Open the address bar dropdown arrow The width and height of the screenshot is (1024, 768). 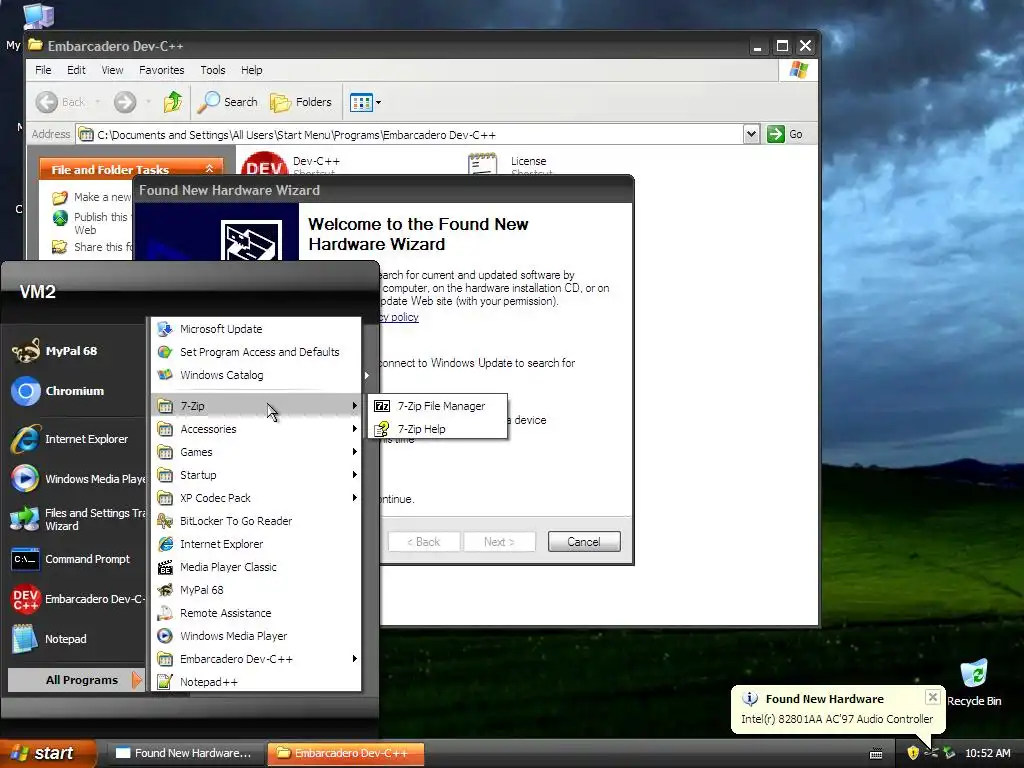(751, 134)
